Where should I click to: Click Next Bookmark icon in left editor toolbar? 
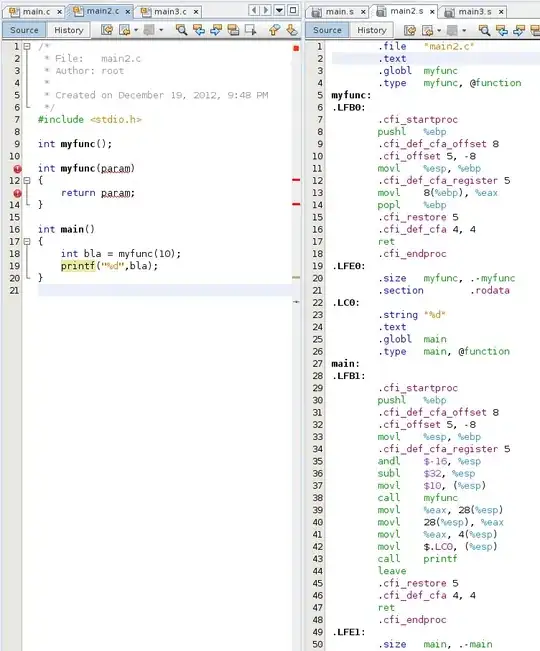[292, 30]
